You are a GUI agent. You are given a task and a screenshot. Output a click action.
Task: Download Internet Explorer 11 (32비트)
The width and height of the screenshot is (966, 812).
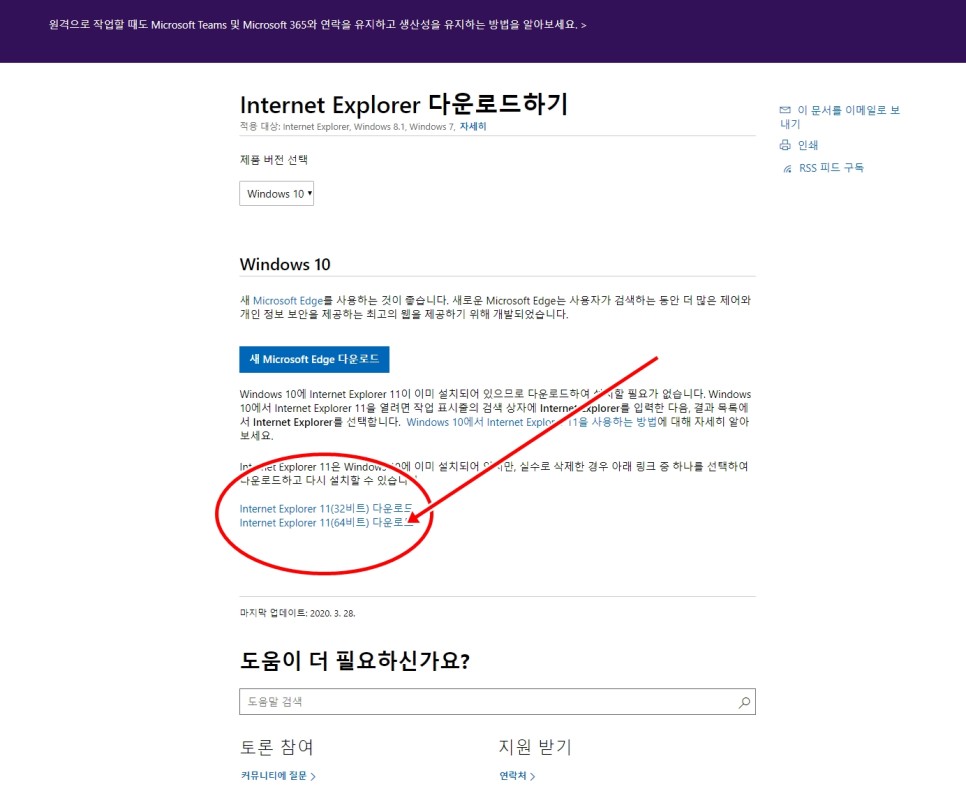point(326,508)
